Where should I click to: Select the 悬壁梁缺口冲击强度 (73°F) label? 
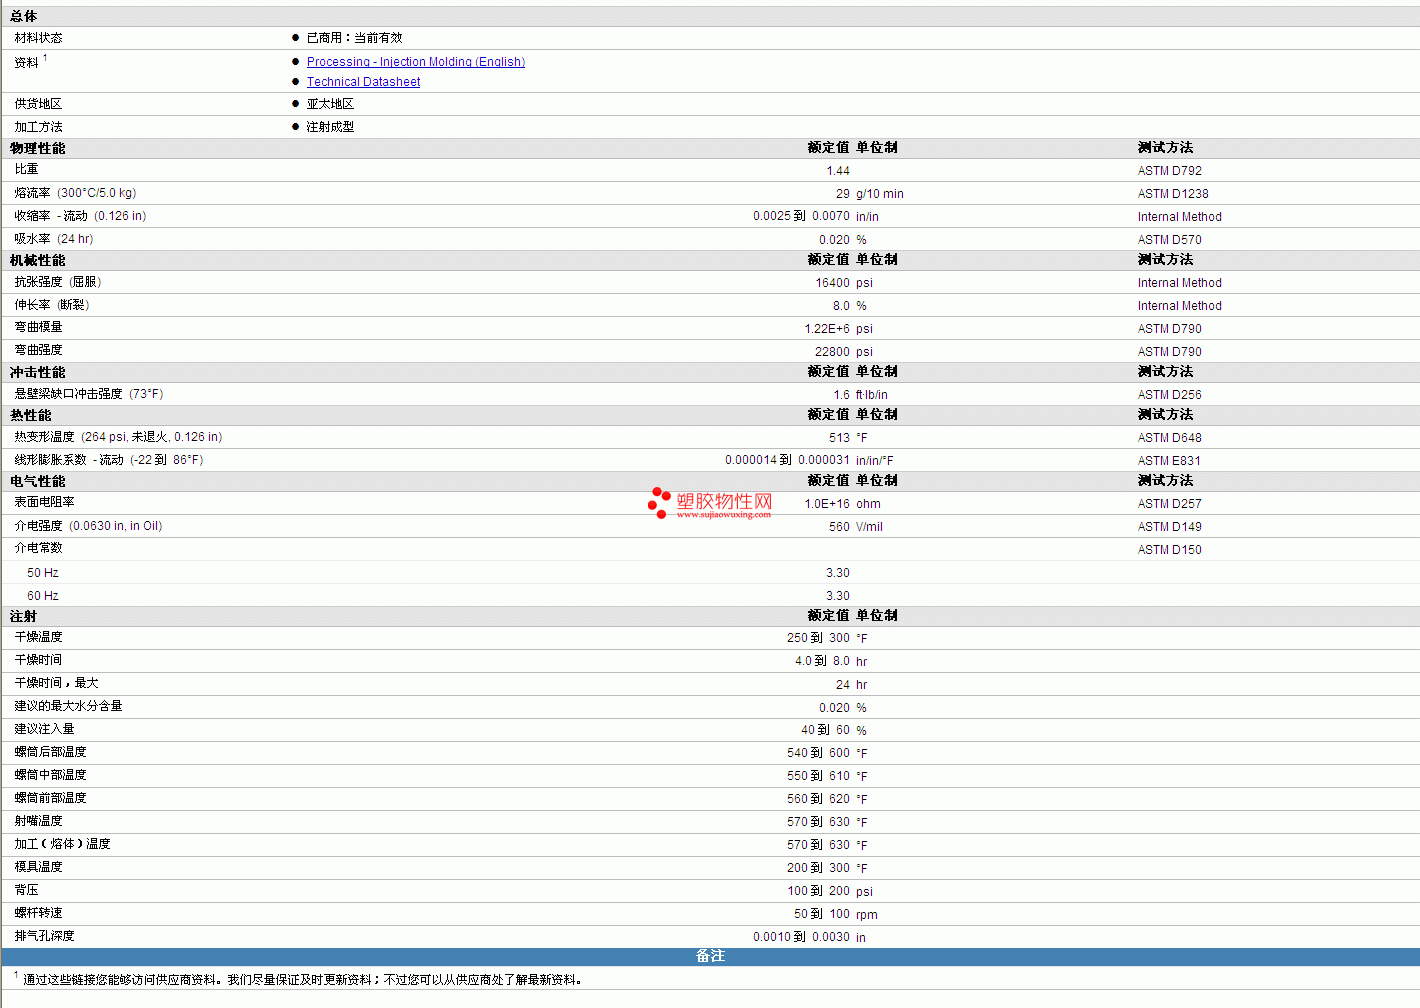pyautogui.click(x=89, y=394)
